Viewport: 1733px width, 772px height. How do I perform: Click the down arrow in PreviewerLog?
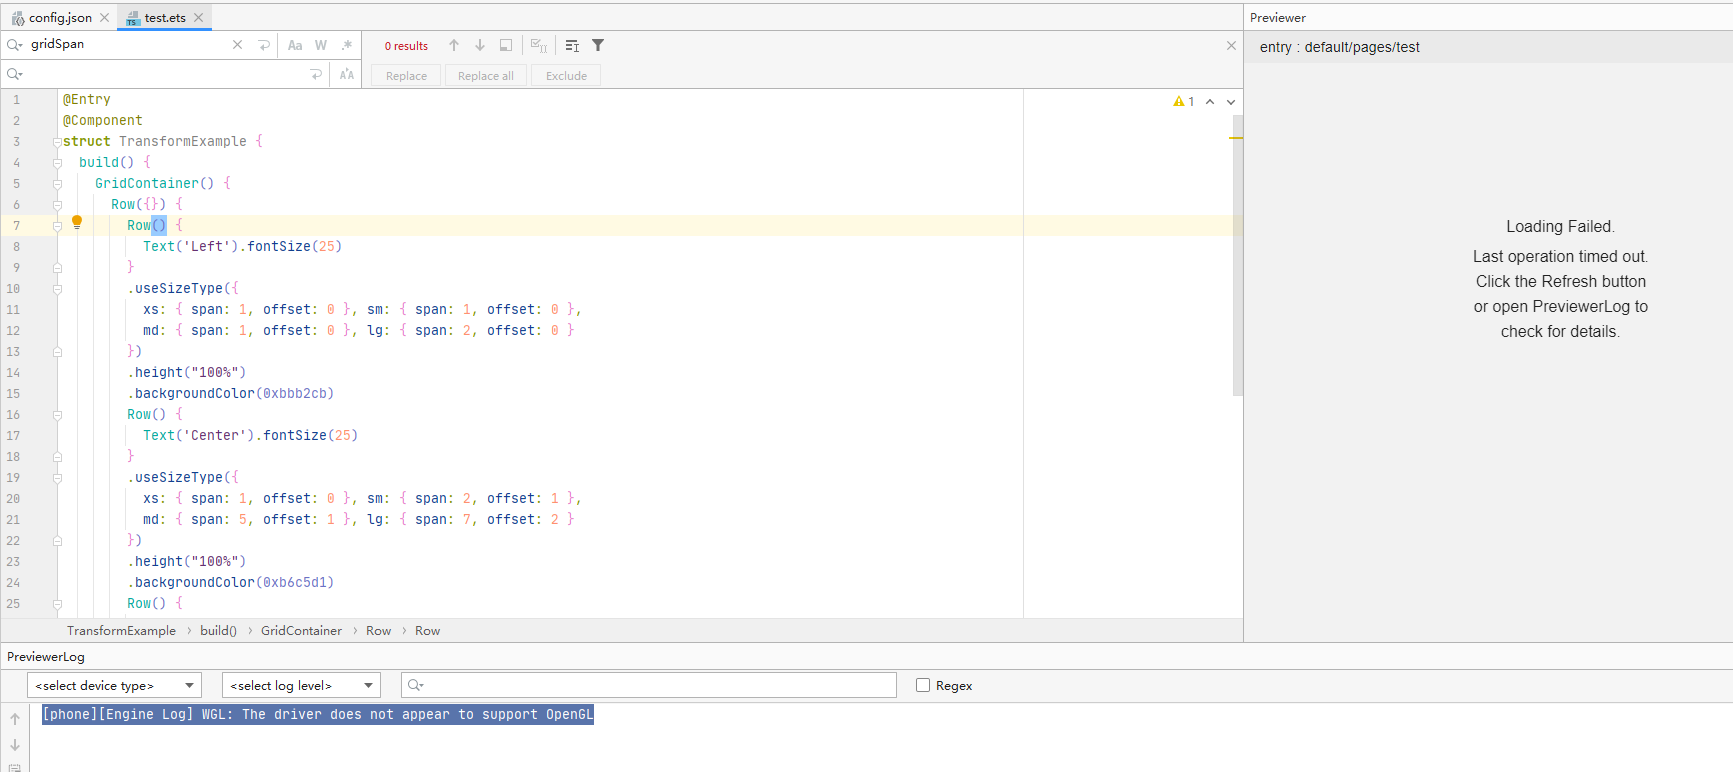coord(15,745)
